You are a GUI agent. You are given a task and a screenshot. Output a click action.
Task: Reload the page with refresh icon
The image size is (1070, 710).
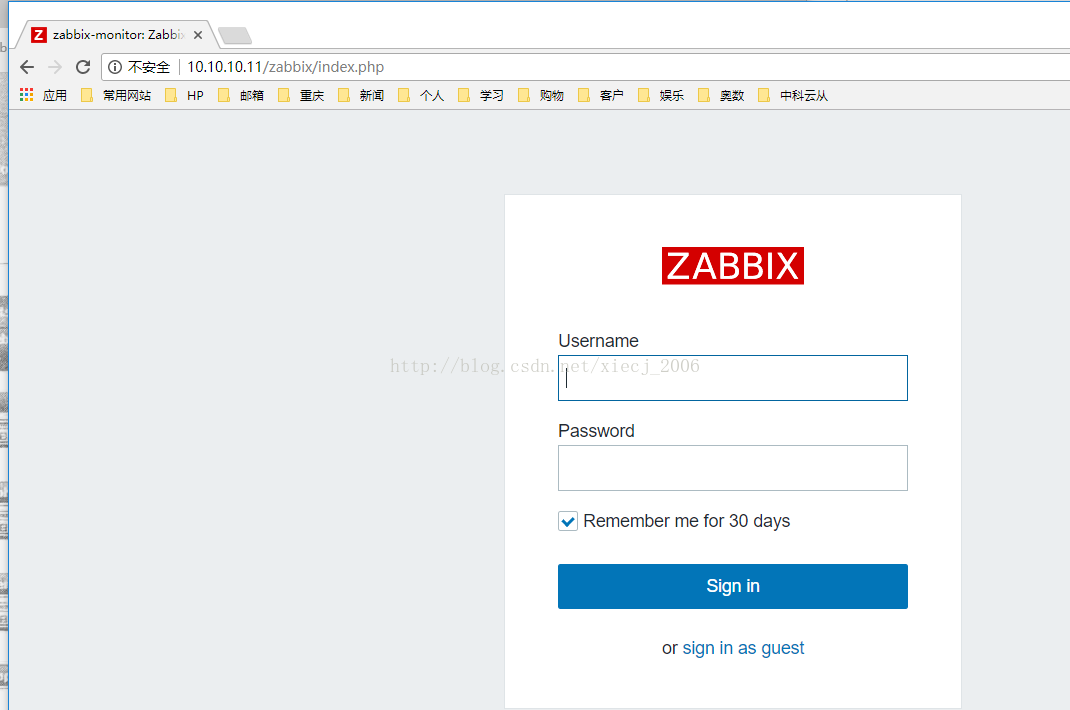pos(83,67)
